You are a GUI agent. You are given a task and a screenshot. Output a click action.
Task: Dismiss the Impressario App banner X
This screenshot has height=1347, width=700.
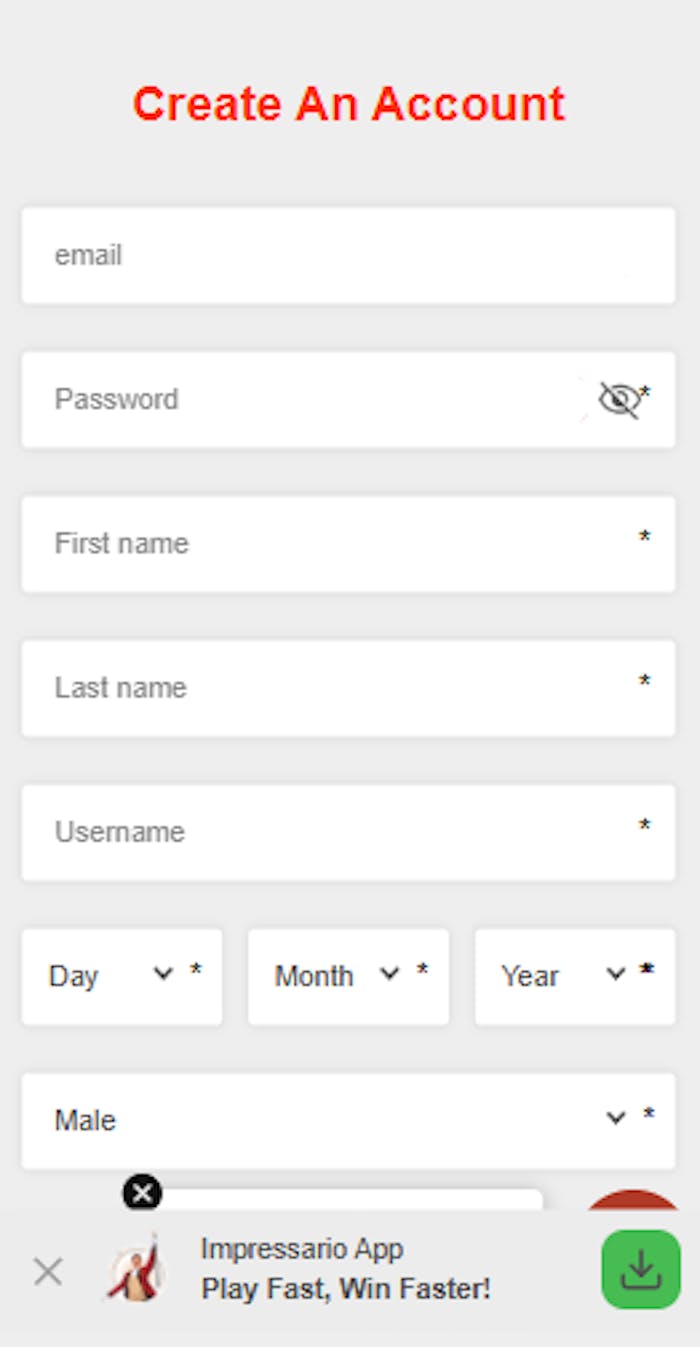[x=47, y=1272]
